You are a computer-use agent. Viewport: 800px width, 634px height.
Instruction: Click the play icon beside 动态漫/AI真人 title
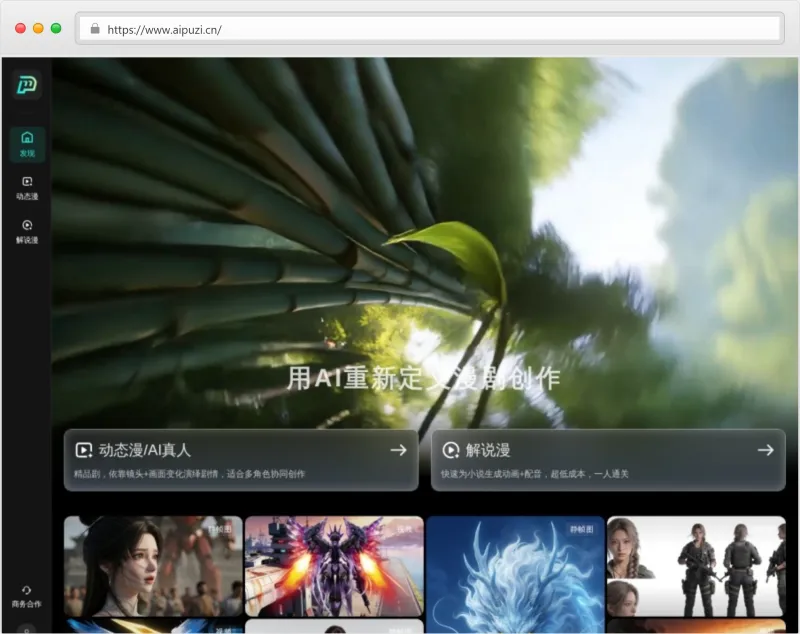click(84, 450)
